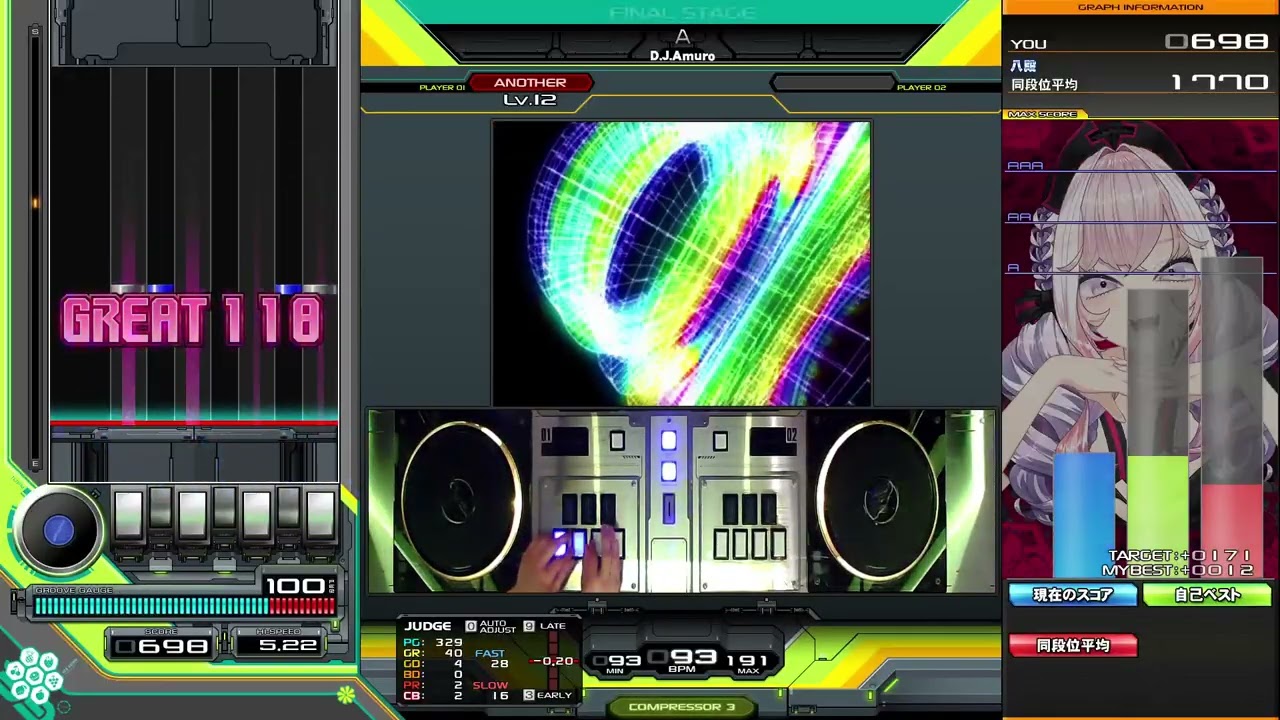Click the gauge percentage 100 readout
The width and height of the screenshot is (1280, 720).
click(x=296, y=586)
